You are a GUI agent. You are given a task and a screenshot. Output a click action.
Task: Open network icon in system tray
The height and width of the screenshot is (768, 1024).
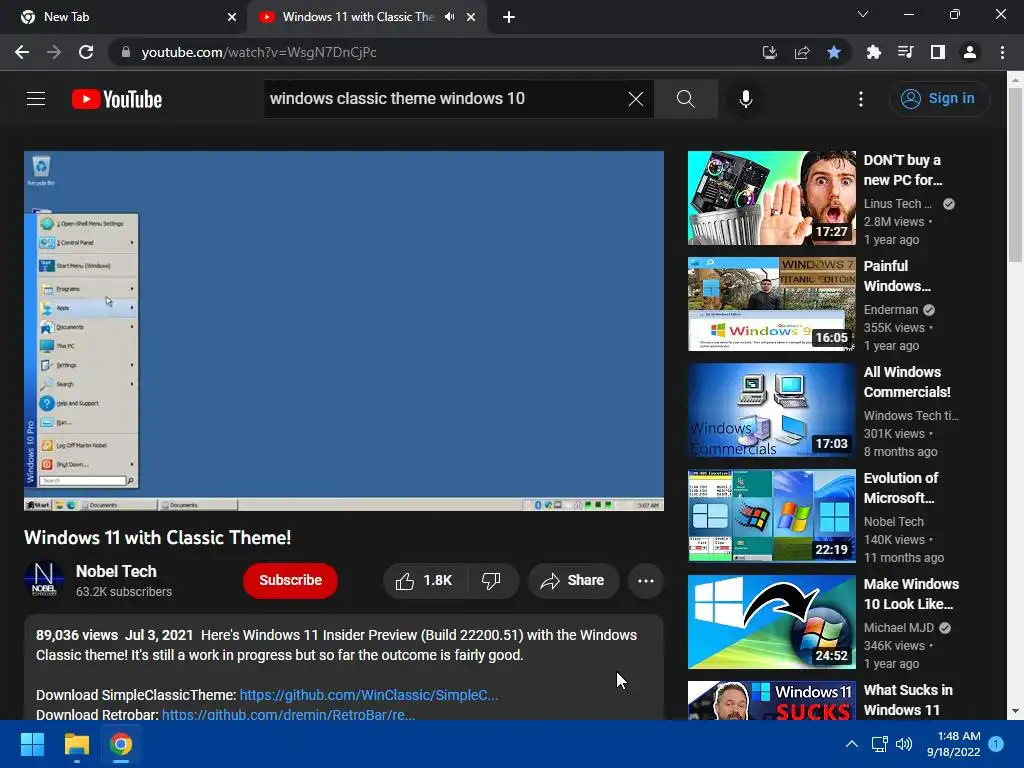879,744
